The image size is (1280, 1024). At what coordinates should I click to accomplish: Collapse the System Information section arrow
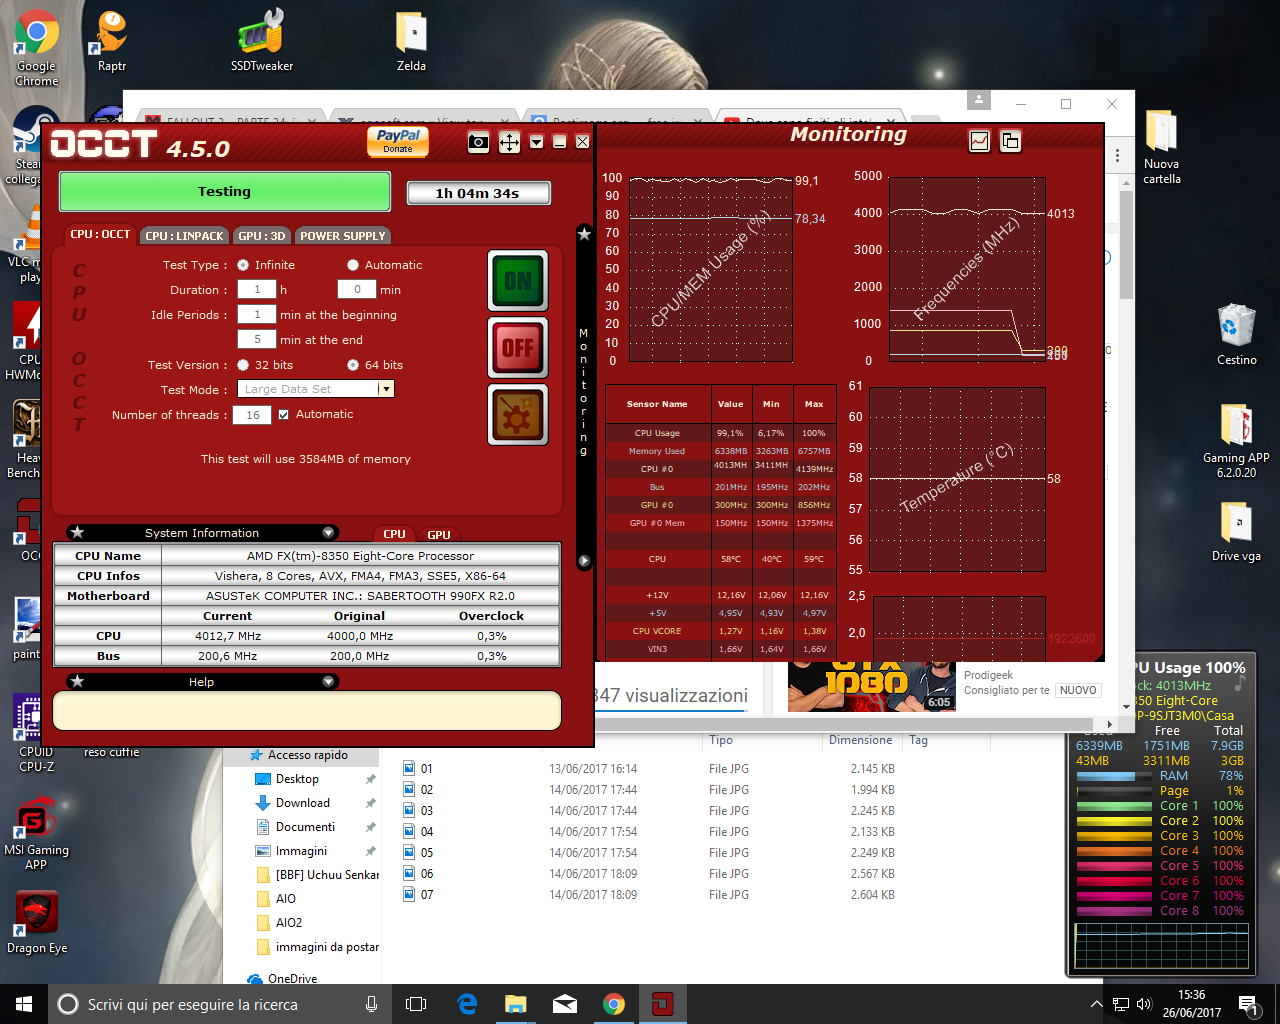pyautogui.click(x=328, y=533)
